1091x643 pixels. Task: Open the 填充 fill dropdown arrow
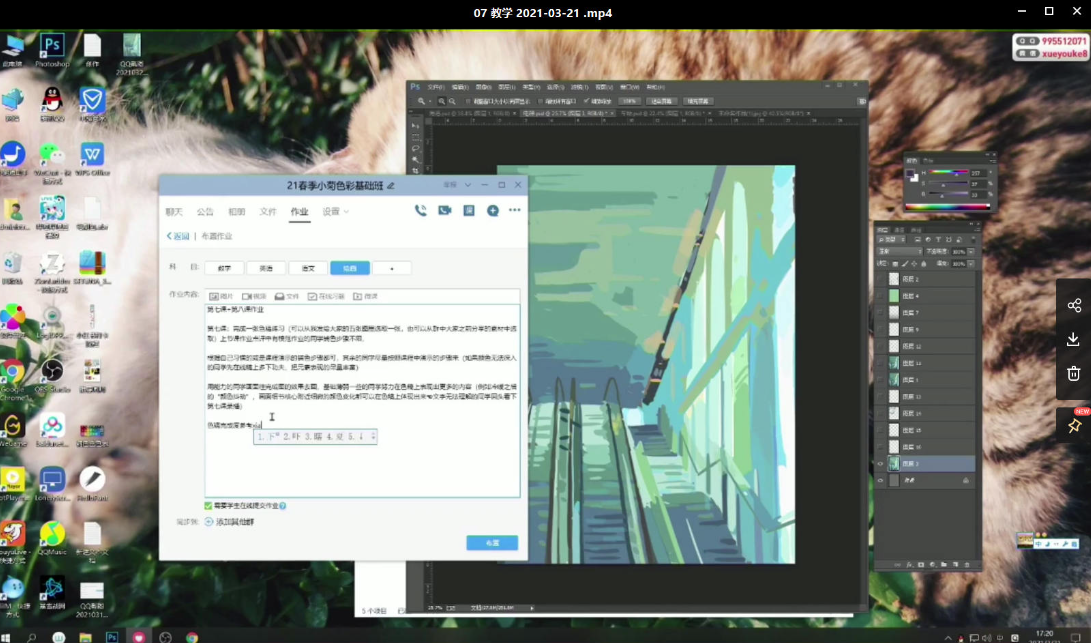(971, 264)
